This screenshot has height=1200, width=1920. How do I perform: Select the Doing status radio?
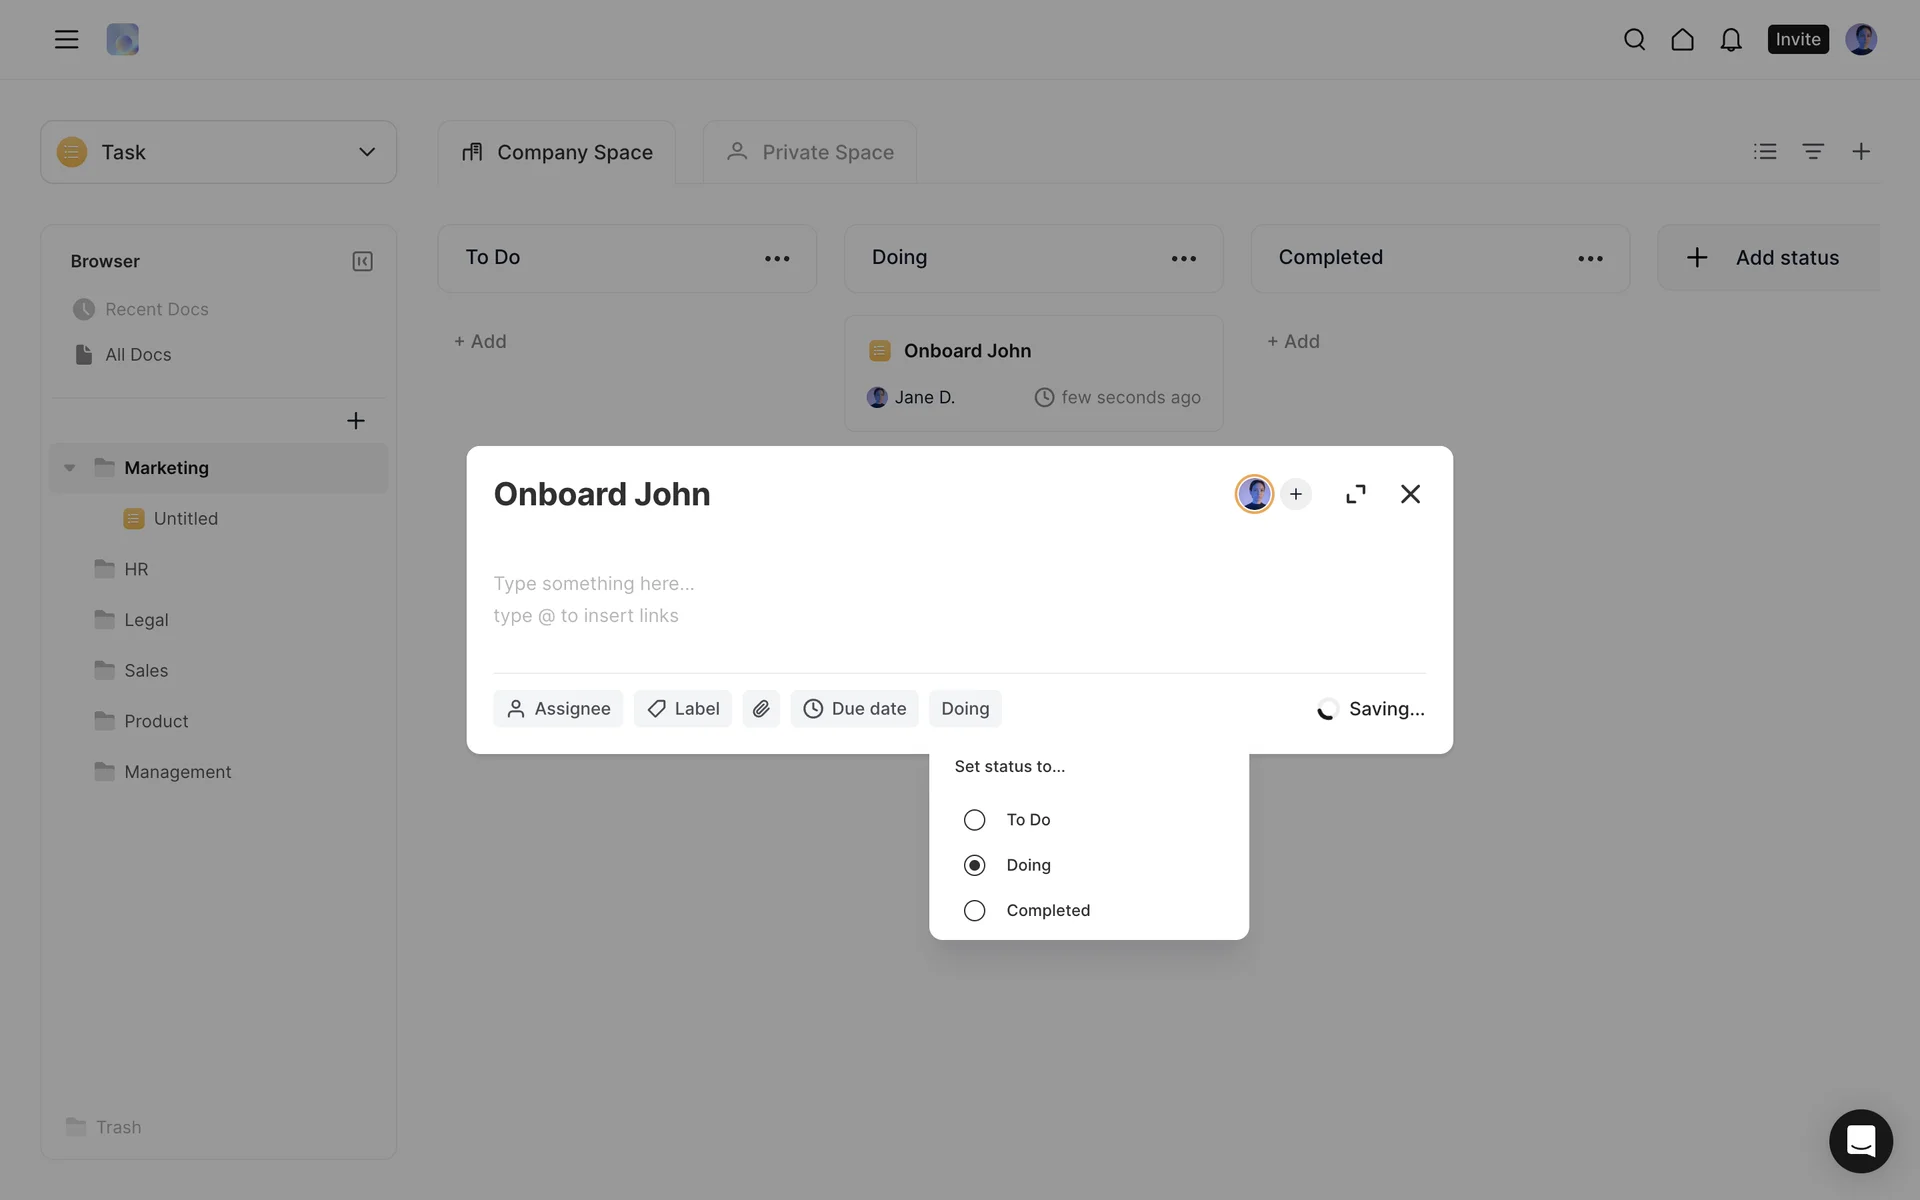click(x=974, y=865)
